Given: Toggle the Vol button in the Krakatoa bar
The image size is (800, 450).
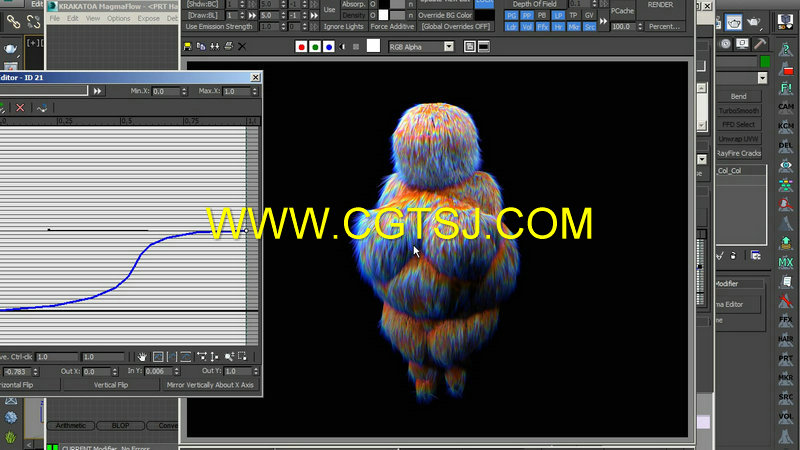Looking at the screenshot, I should (x=527, y=27).
